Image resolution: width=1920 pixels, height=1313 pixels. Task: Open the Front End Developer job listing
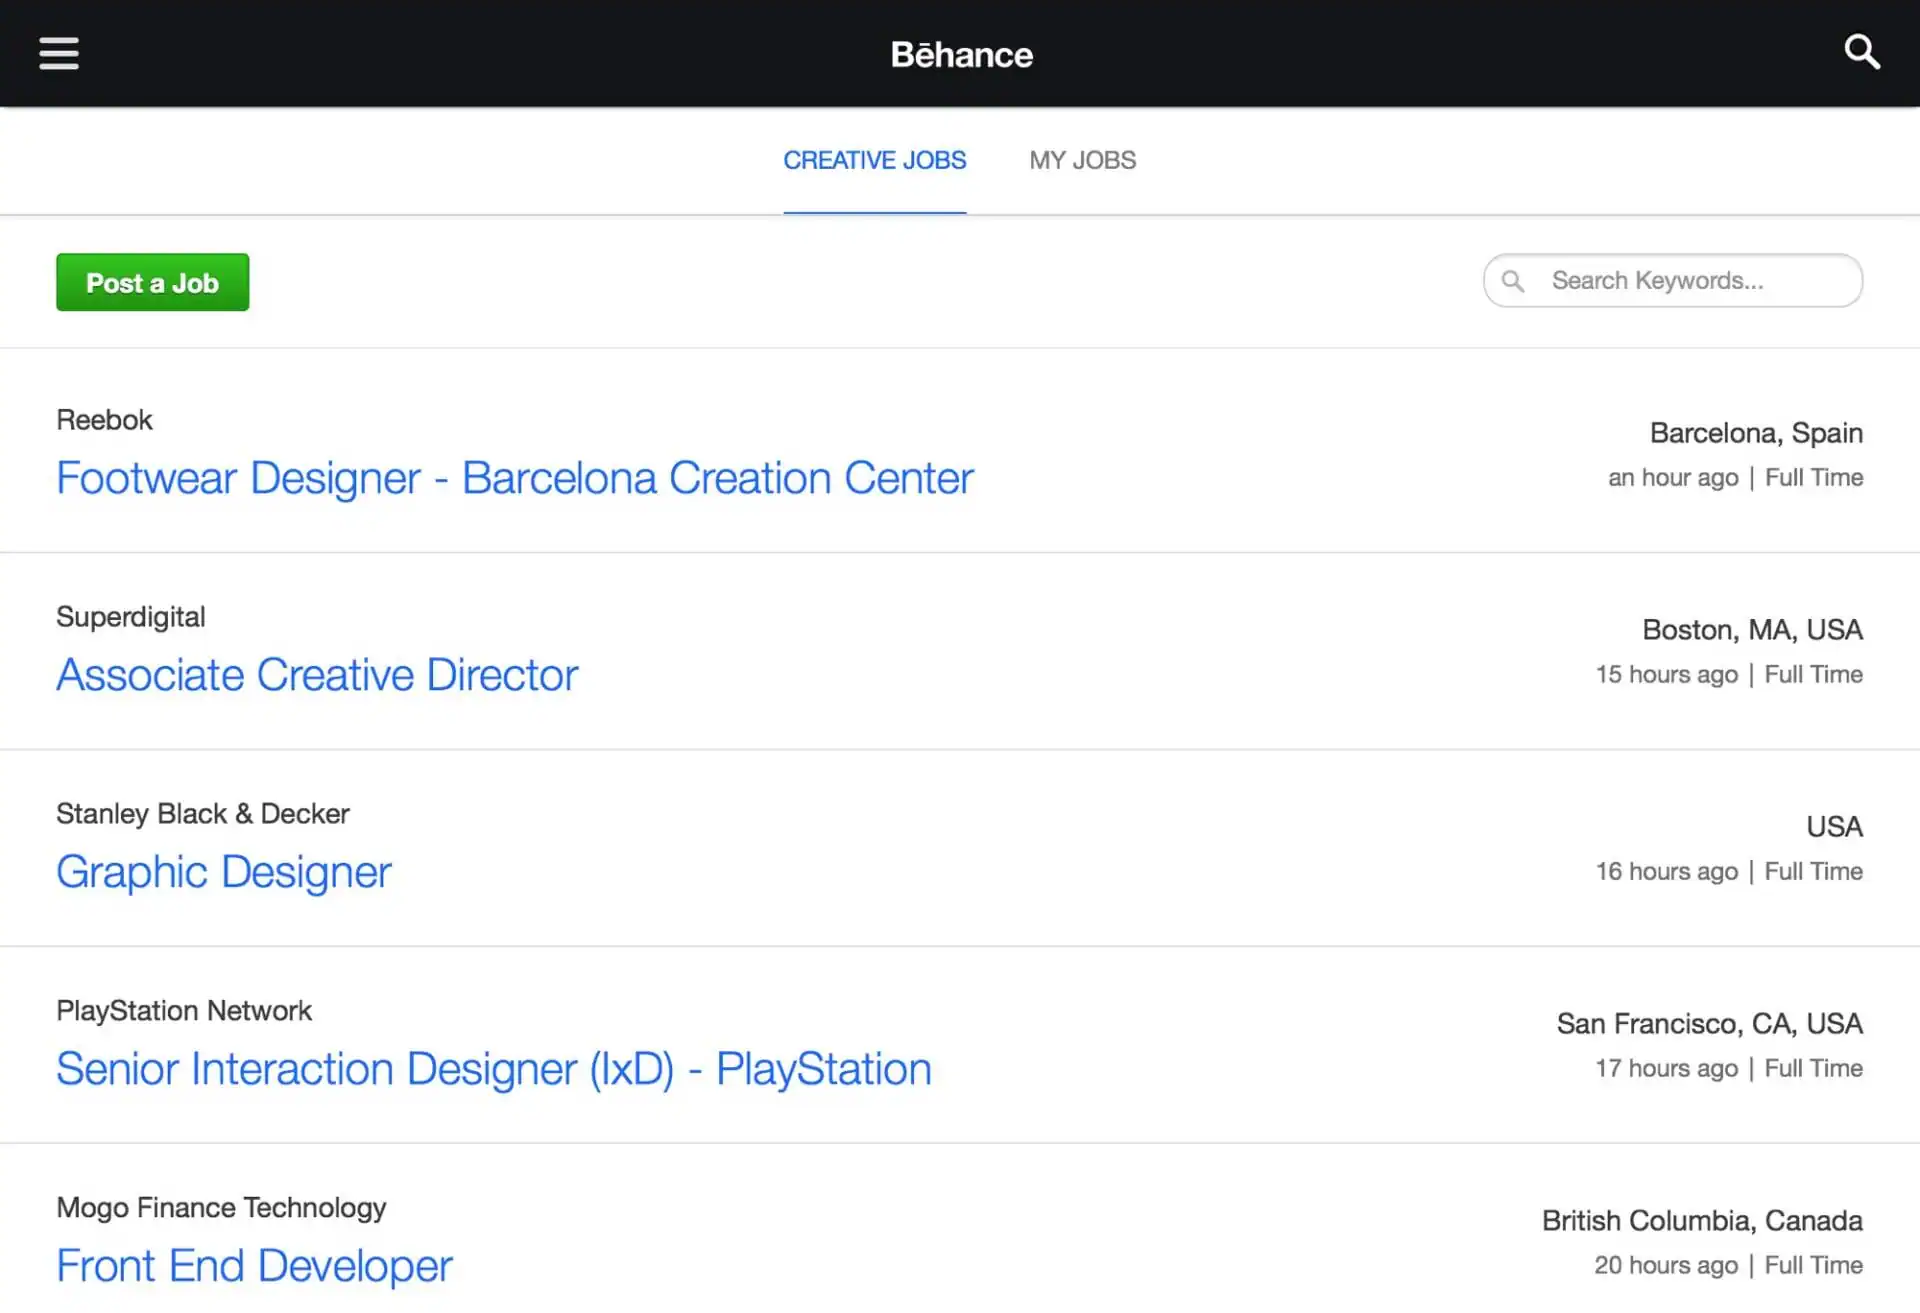click(254, 1266)
